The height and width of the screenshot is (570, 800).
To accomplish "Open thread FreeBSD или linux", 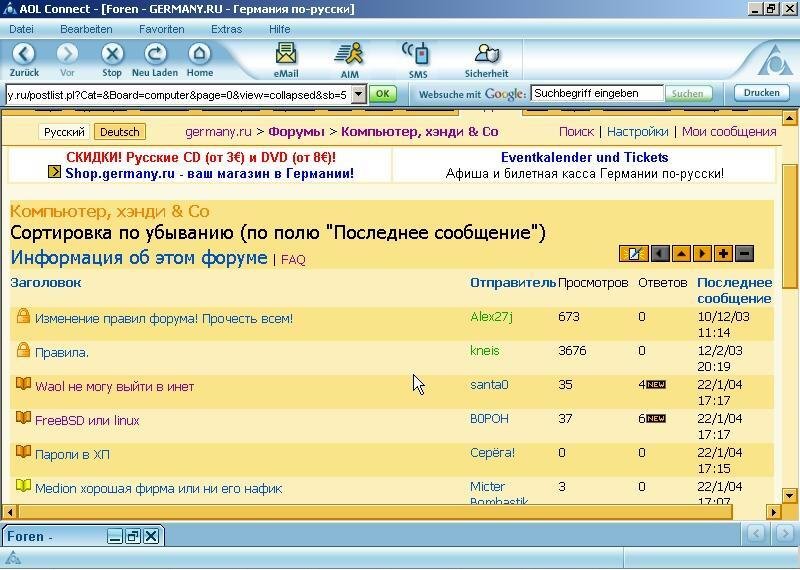I will (x=87, y=421).
